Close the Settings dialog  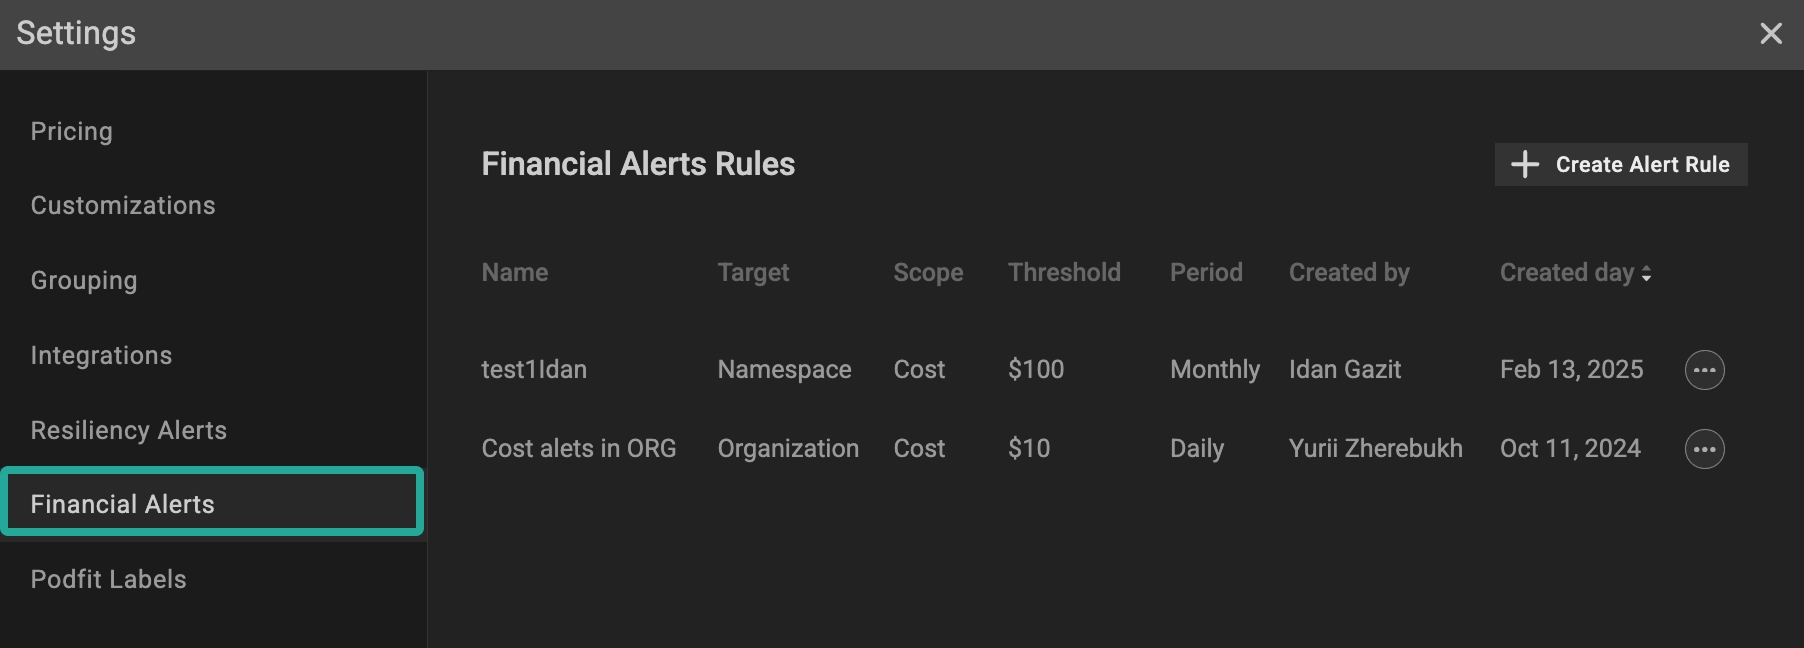click(1771, 33)
